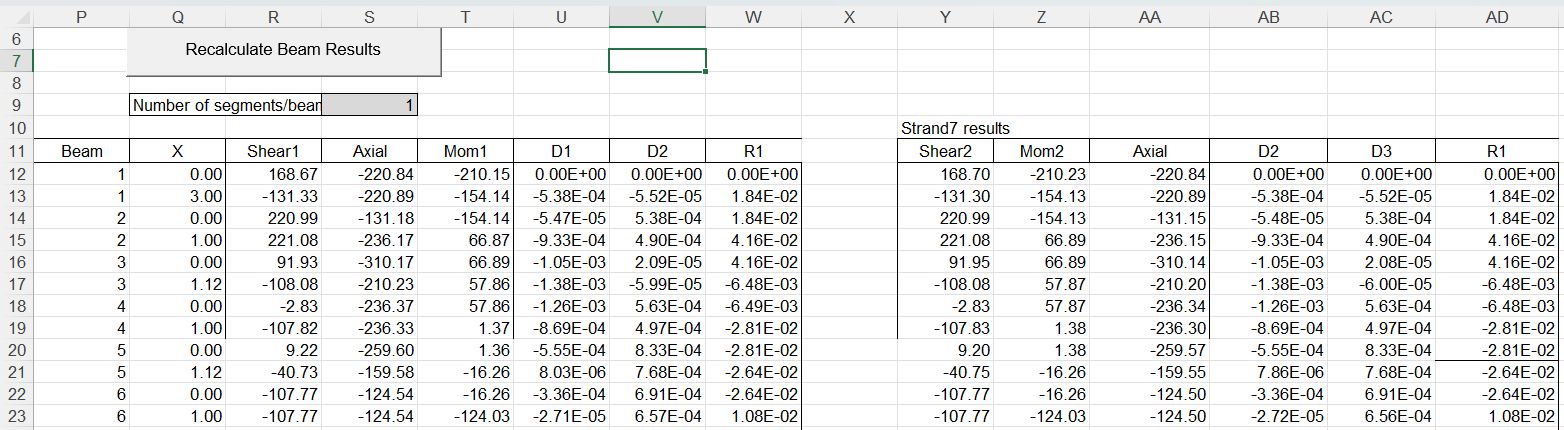This screenshot has width=1564, height=430.
Task: Select the cell showing 7.86E-06
Action: (x=1268, y=371)
